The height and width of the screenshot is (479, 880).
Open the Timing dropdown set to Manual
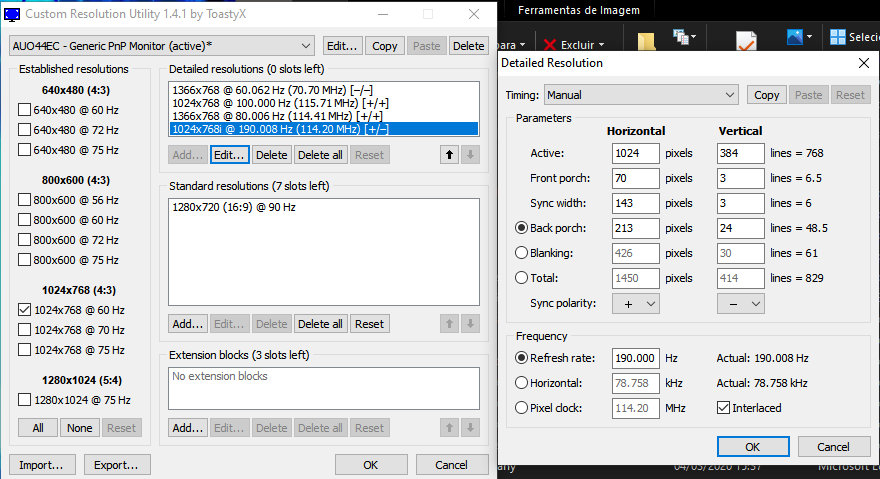point(641,95)
